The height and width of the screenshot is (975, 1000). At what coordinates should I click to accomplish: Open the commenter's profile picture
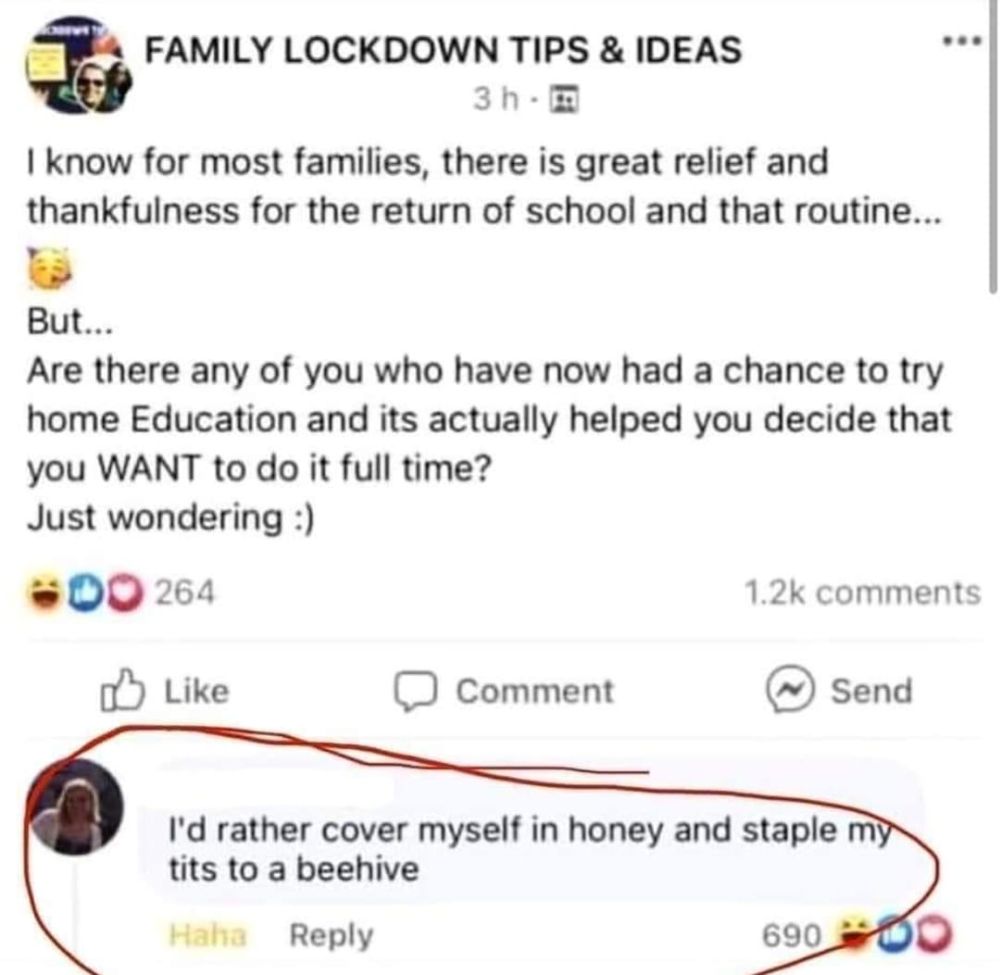pyautogui.click(x=77, y=807)
